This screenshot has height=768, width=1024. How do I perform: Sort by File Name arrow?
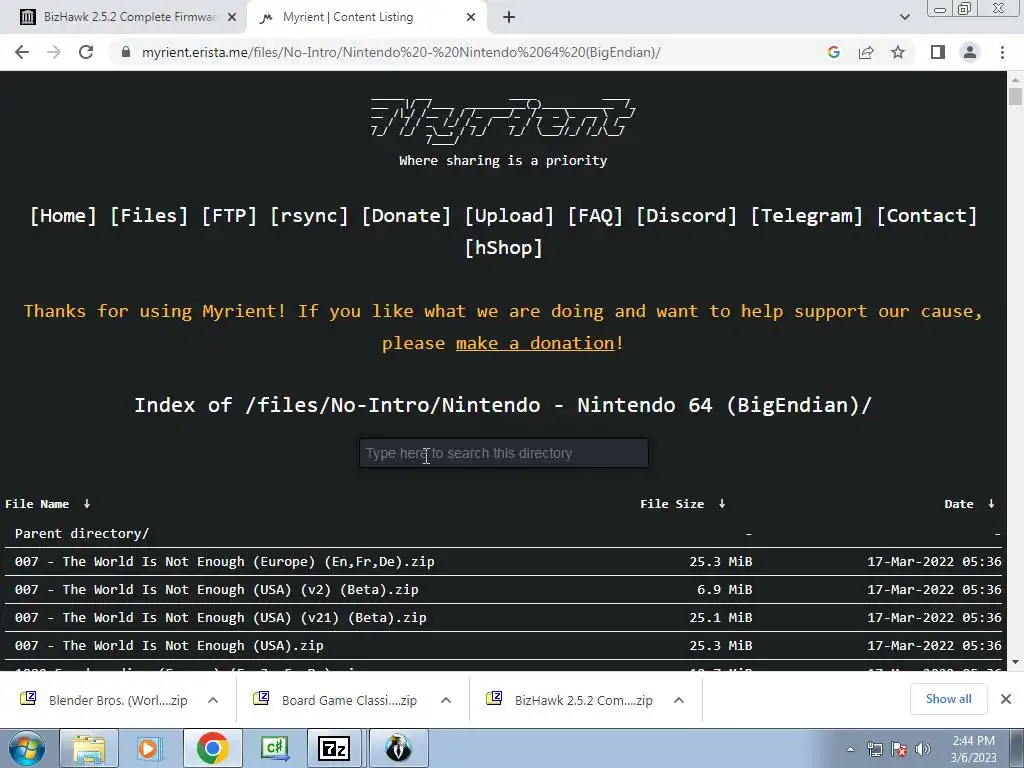87,504
